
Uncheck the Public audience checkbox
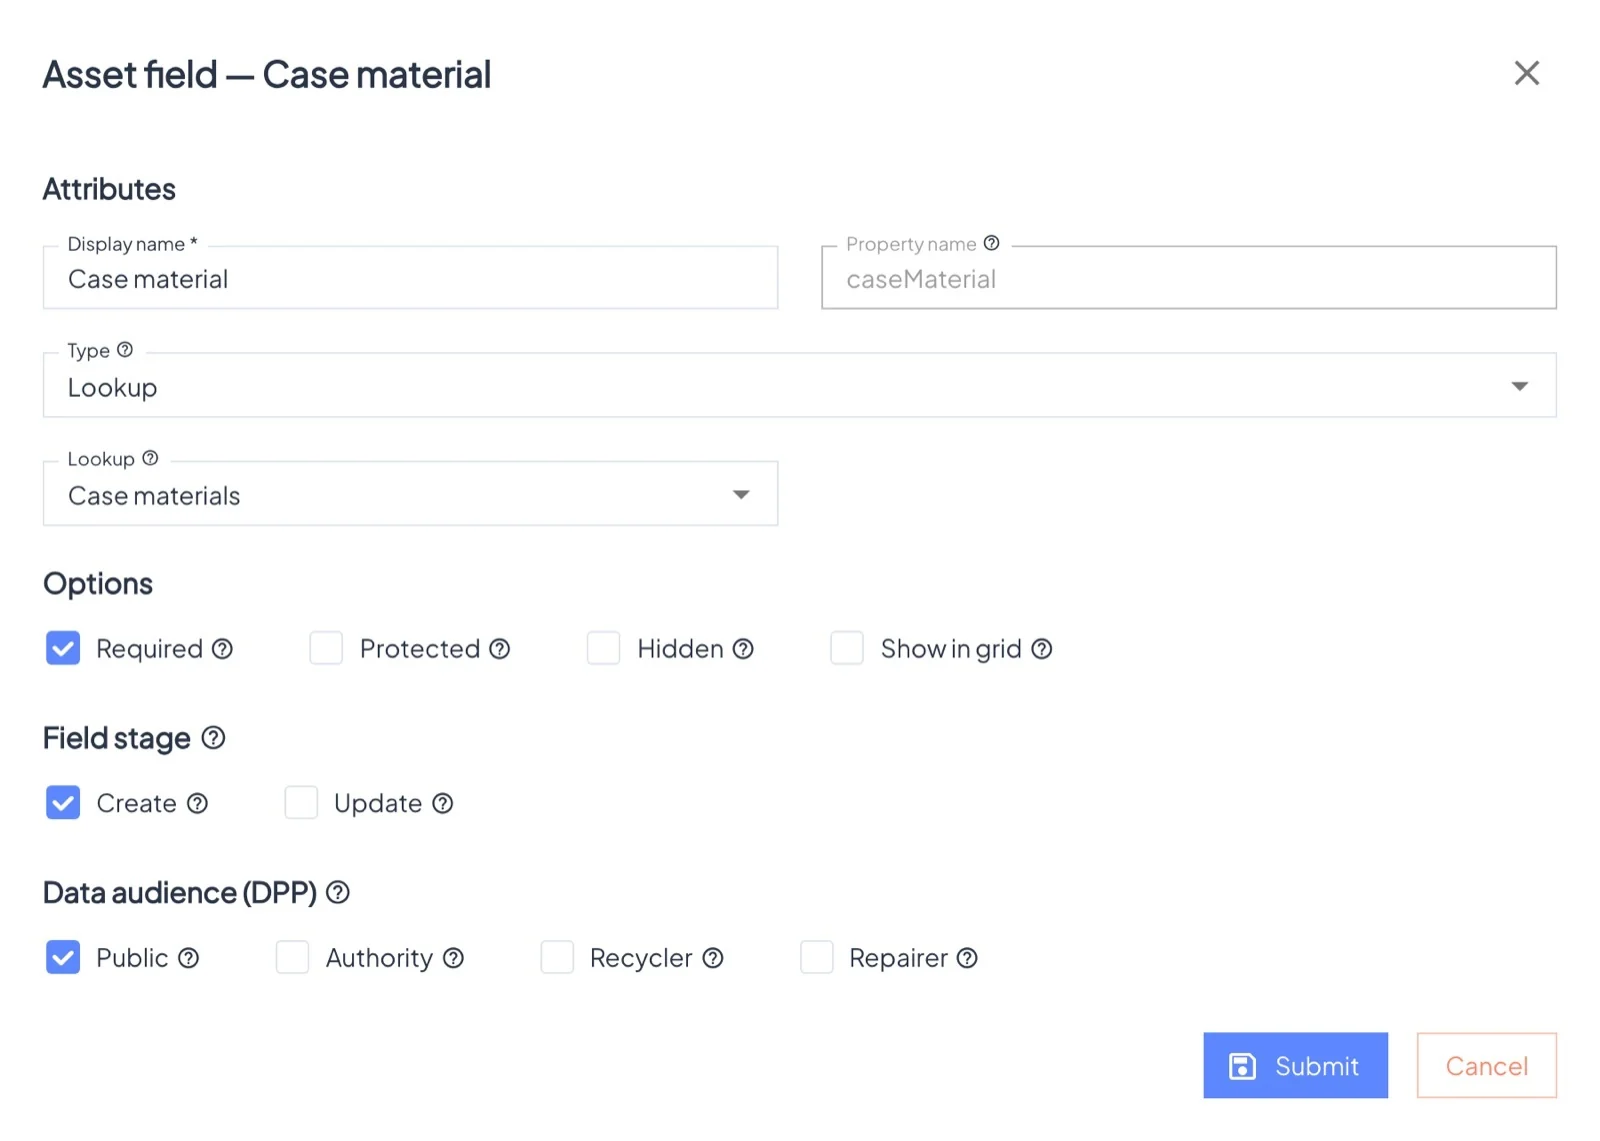coord(63,957)
